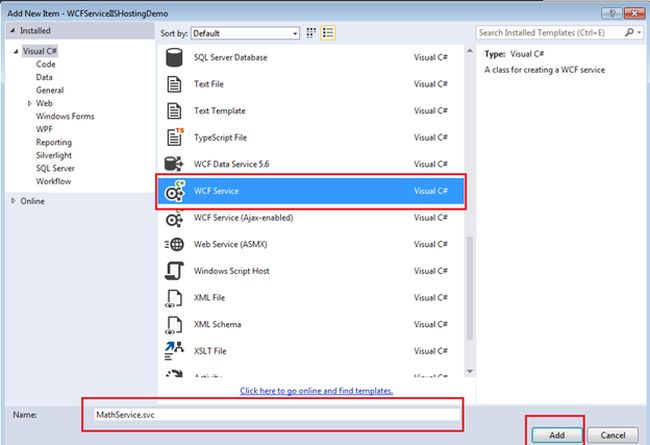Click the WCF Data Service 5.6 icon
The height and width of the screenshot is (445, 650).
tap(174, 164)
